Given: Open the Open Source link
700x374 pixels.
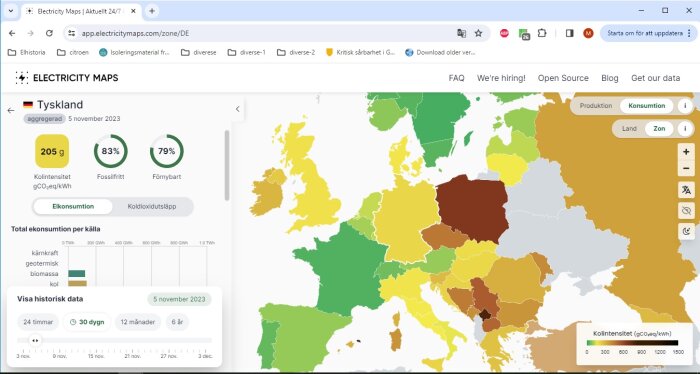Looking at the screenshot, I should [x=563, y=78].
